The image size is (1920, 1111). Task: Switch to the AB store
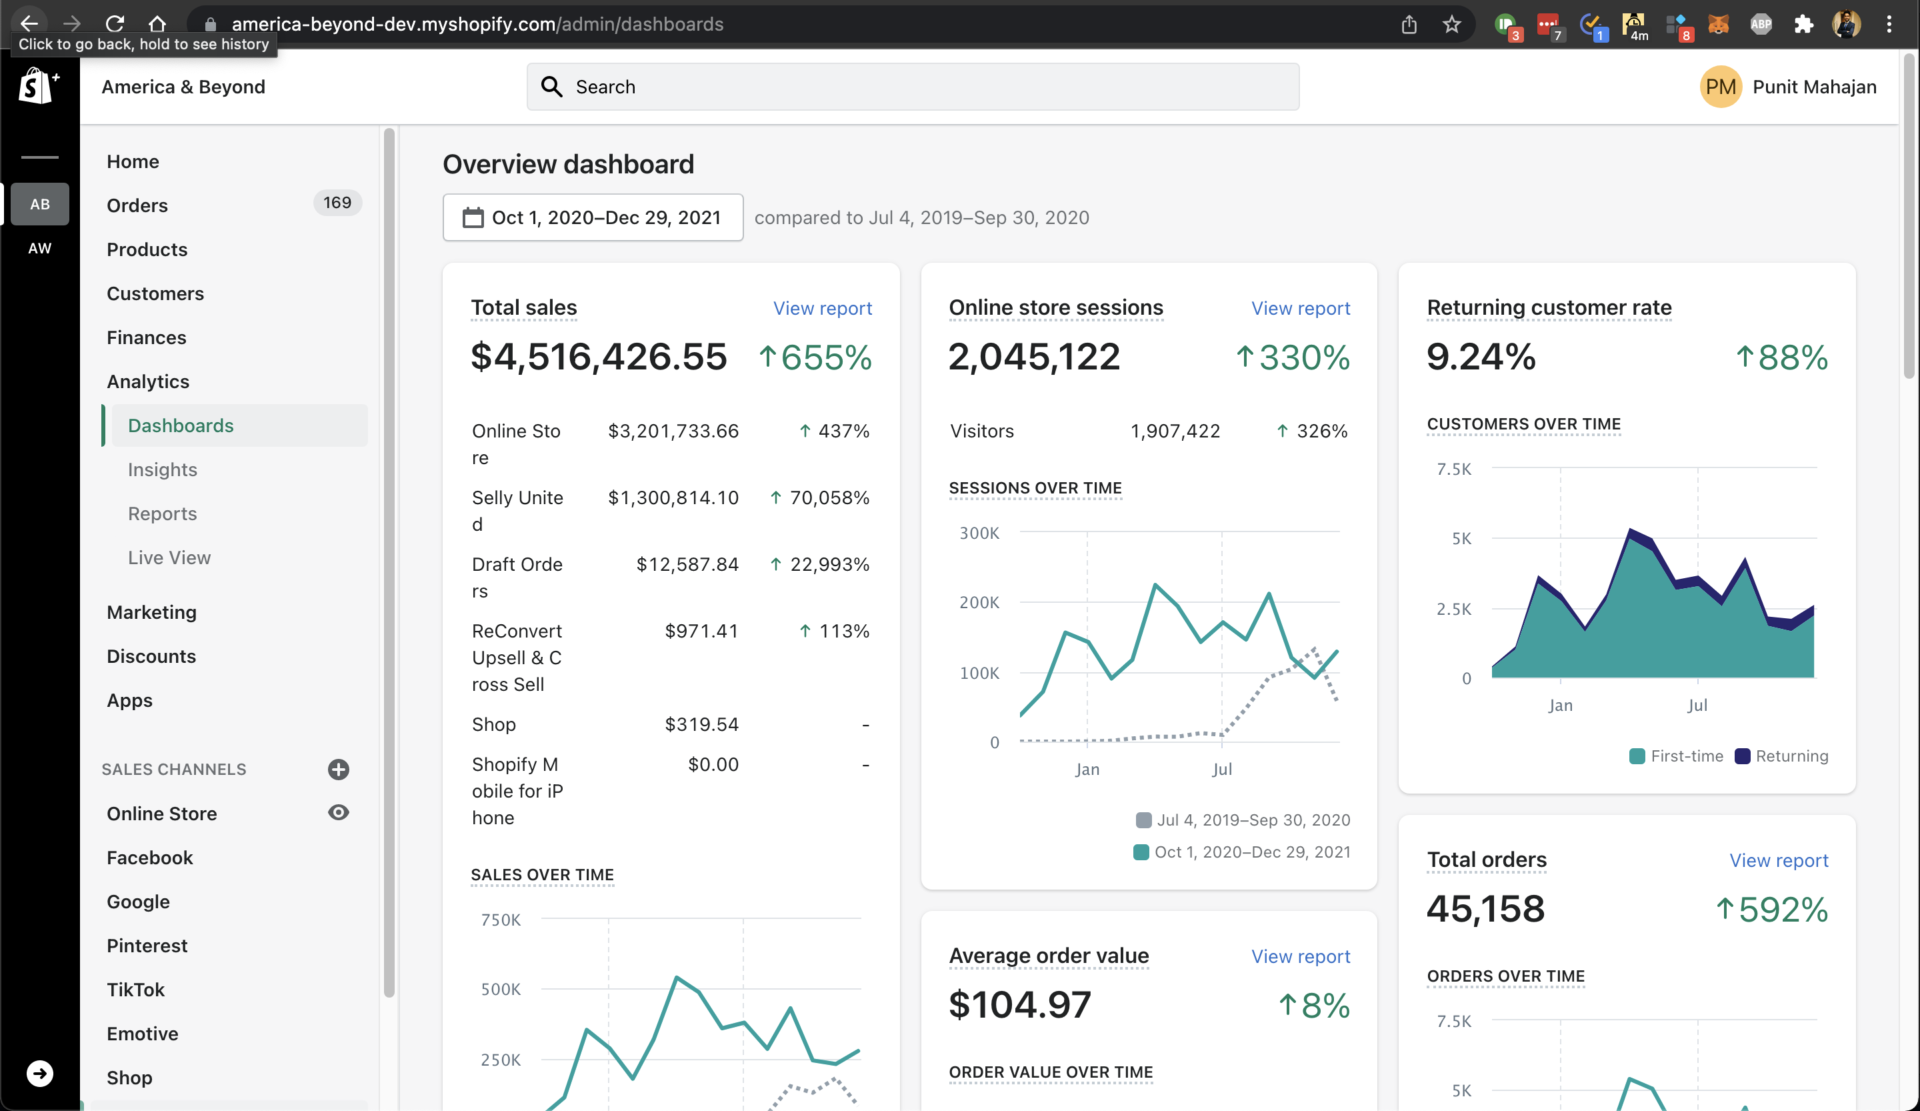[x=40, y=204]
